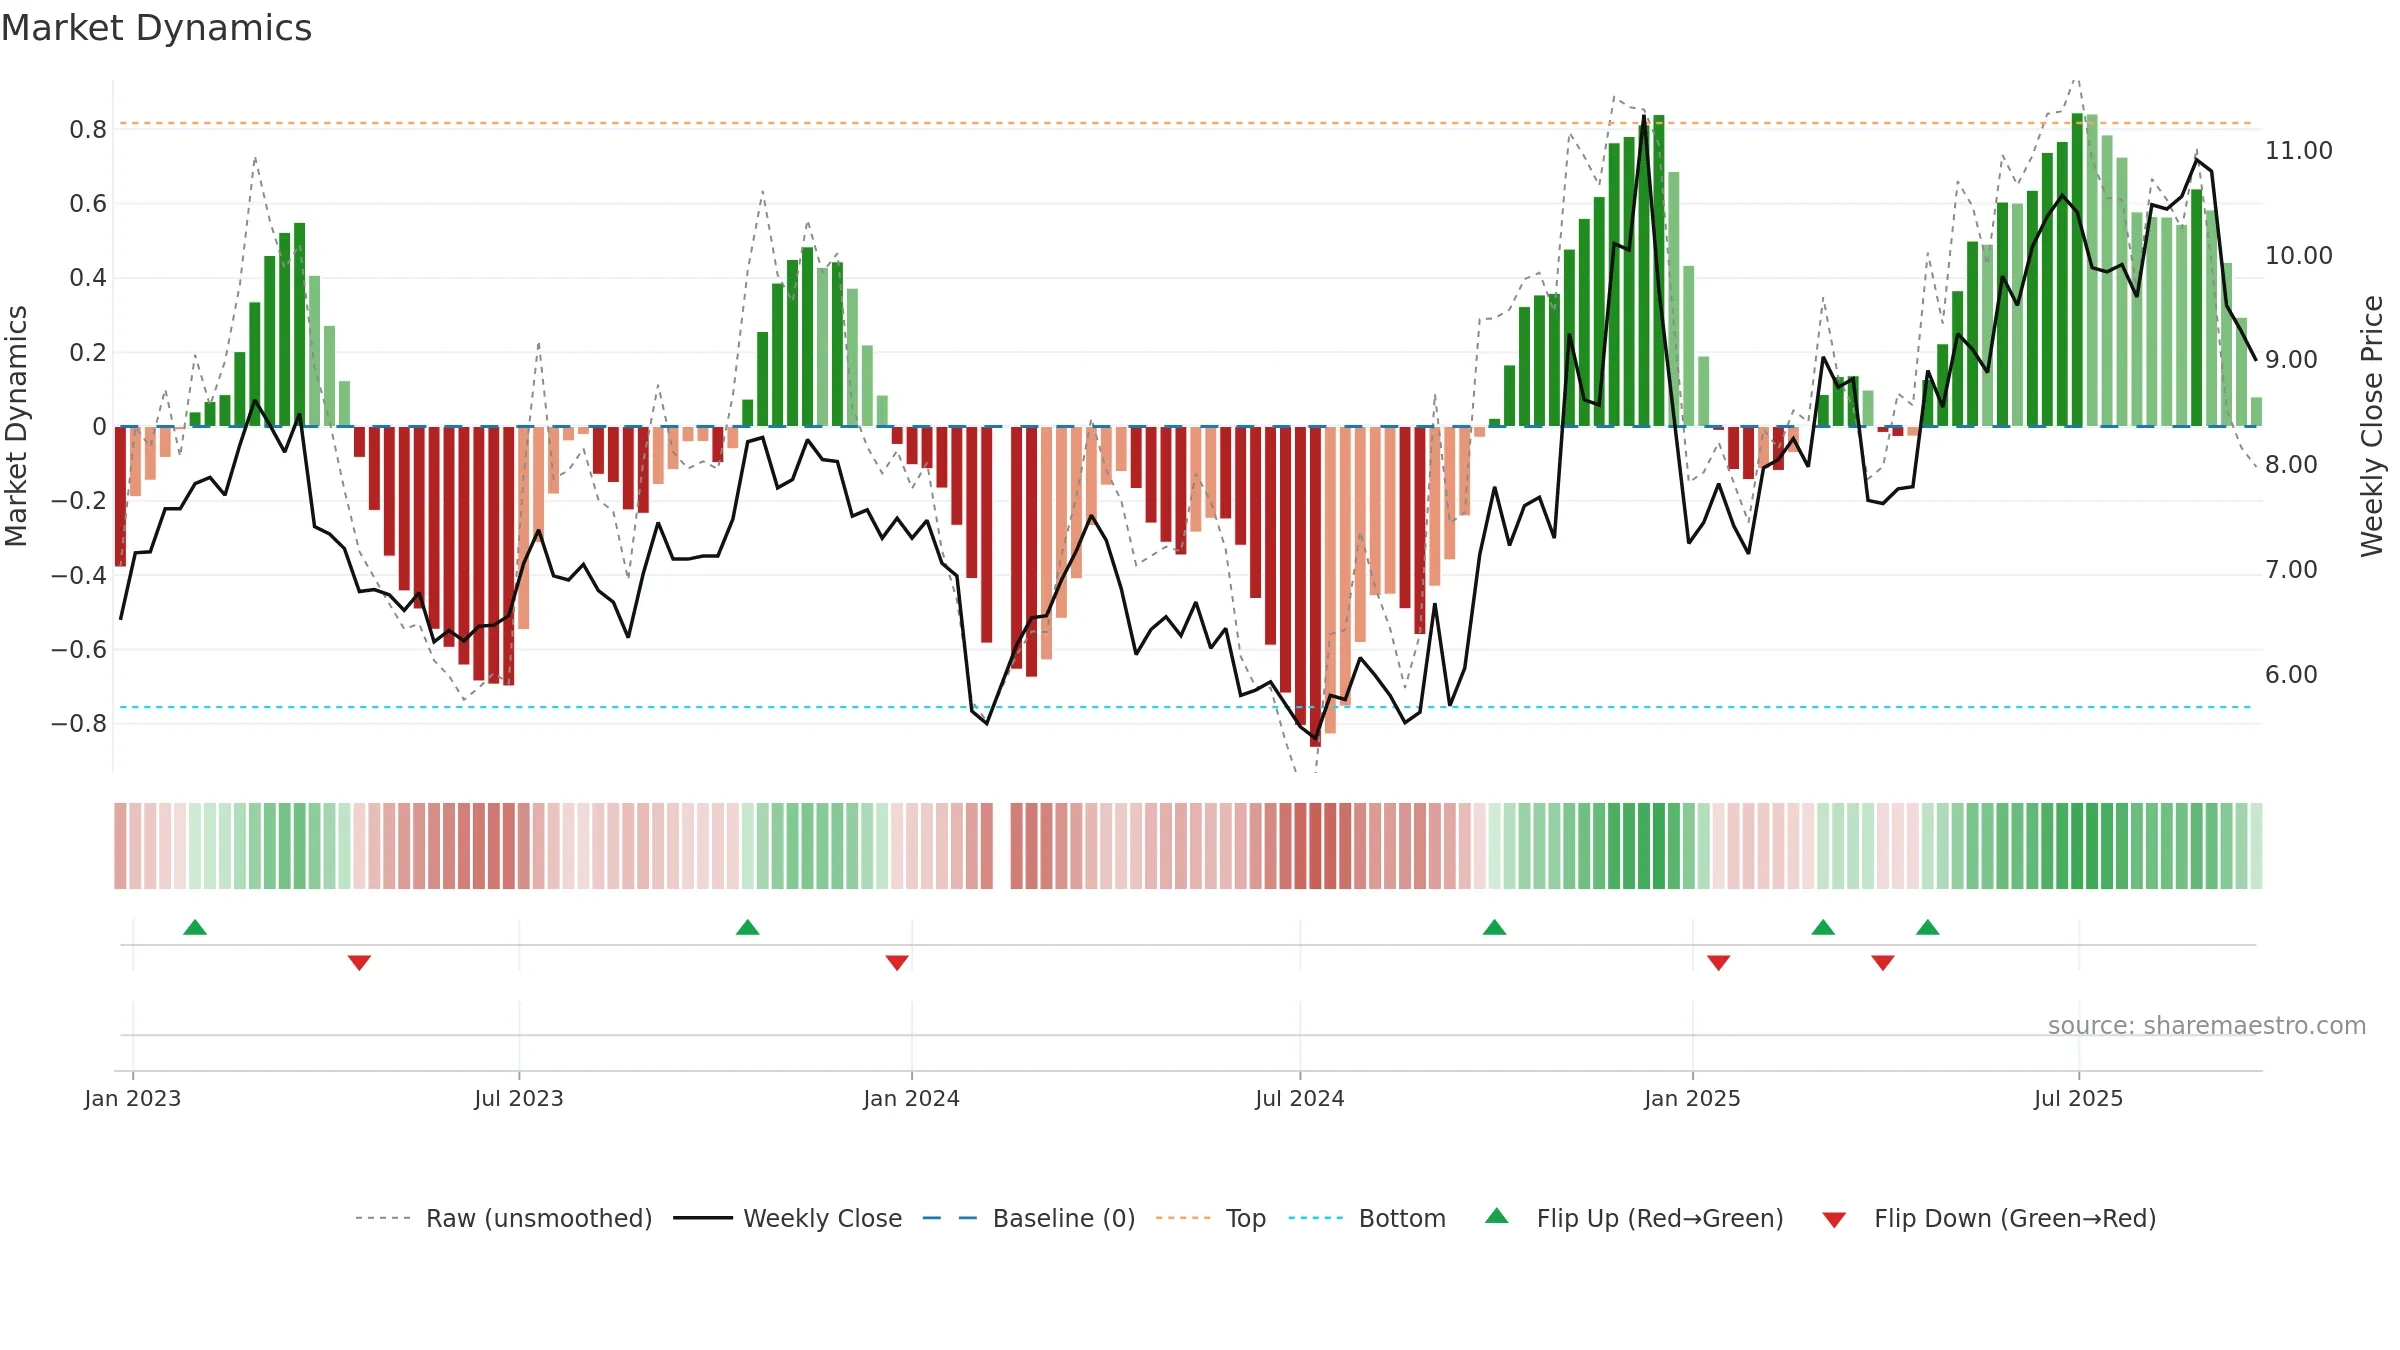This screenshot has width=2400, height=1350.
Task: Toggle the 'Raw (unsmoothed)' legend label
Action: [539, 1219]
